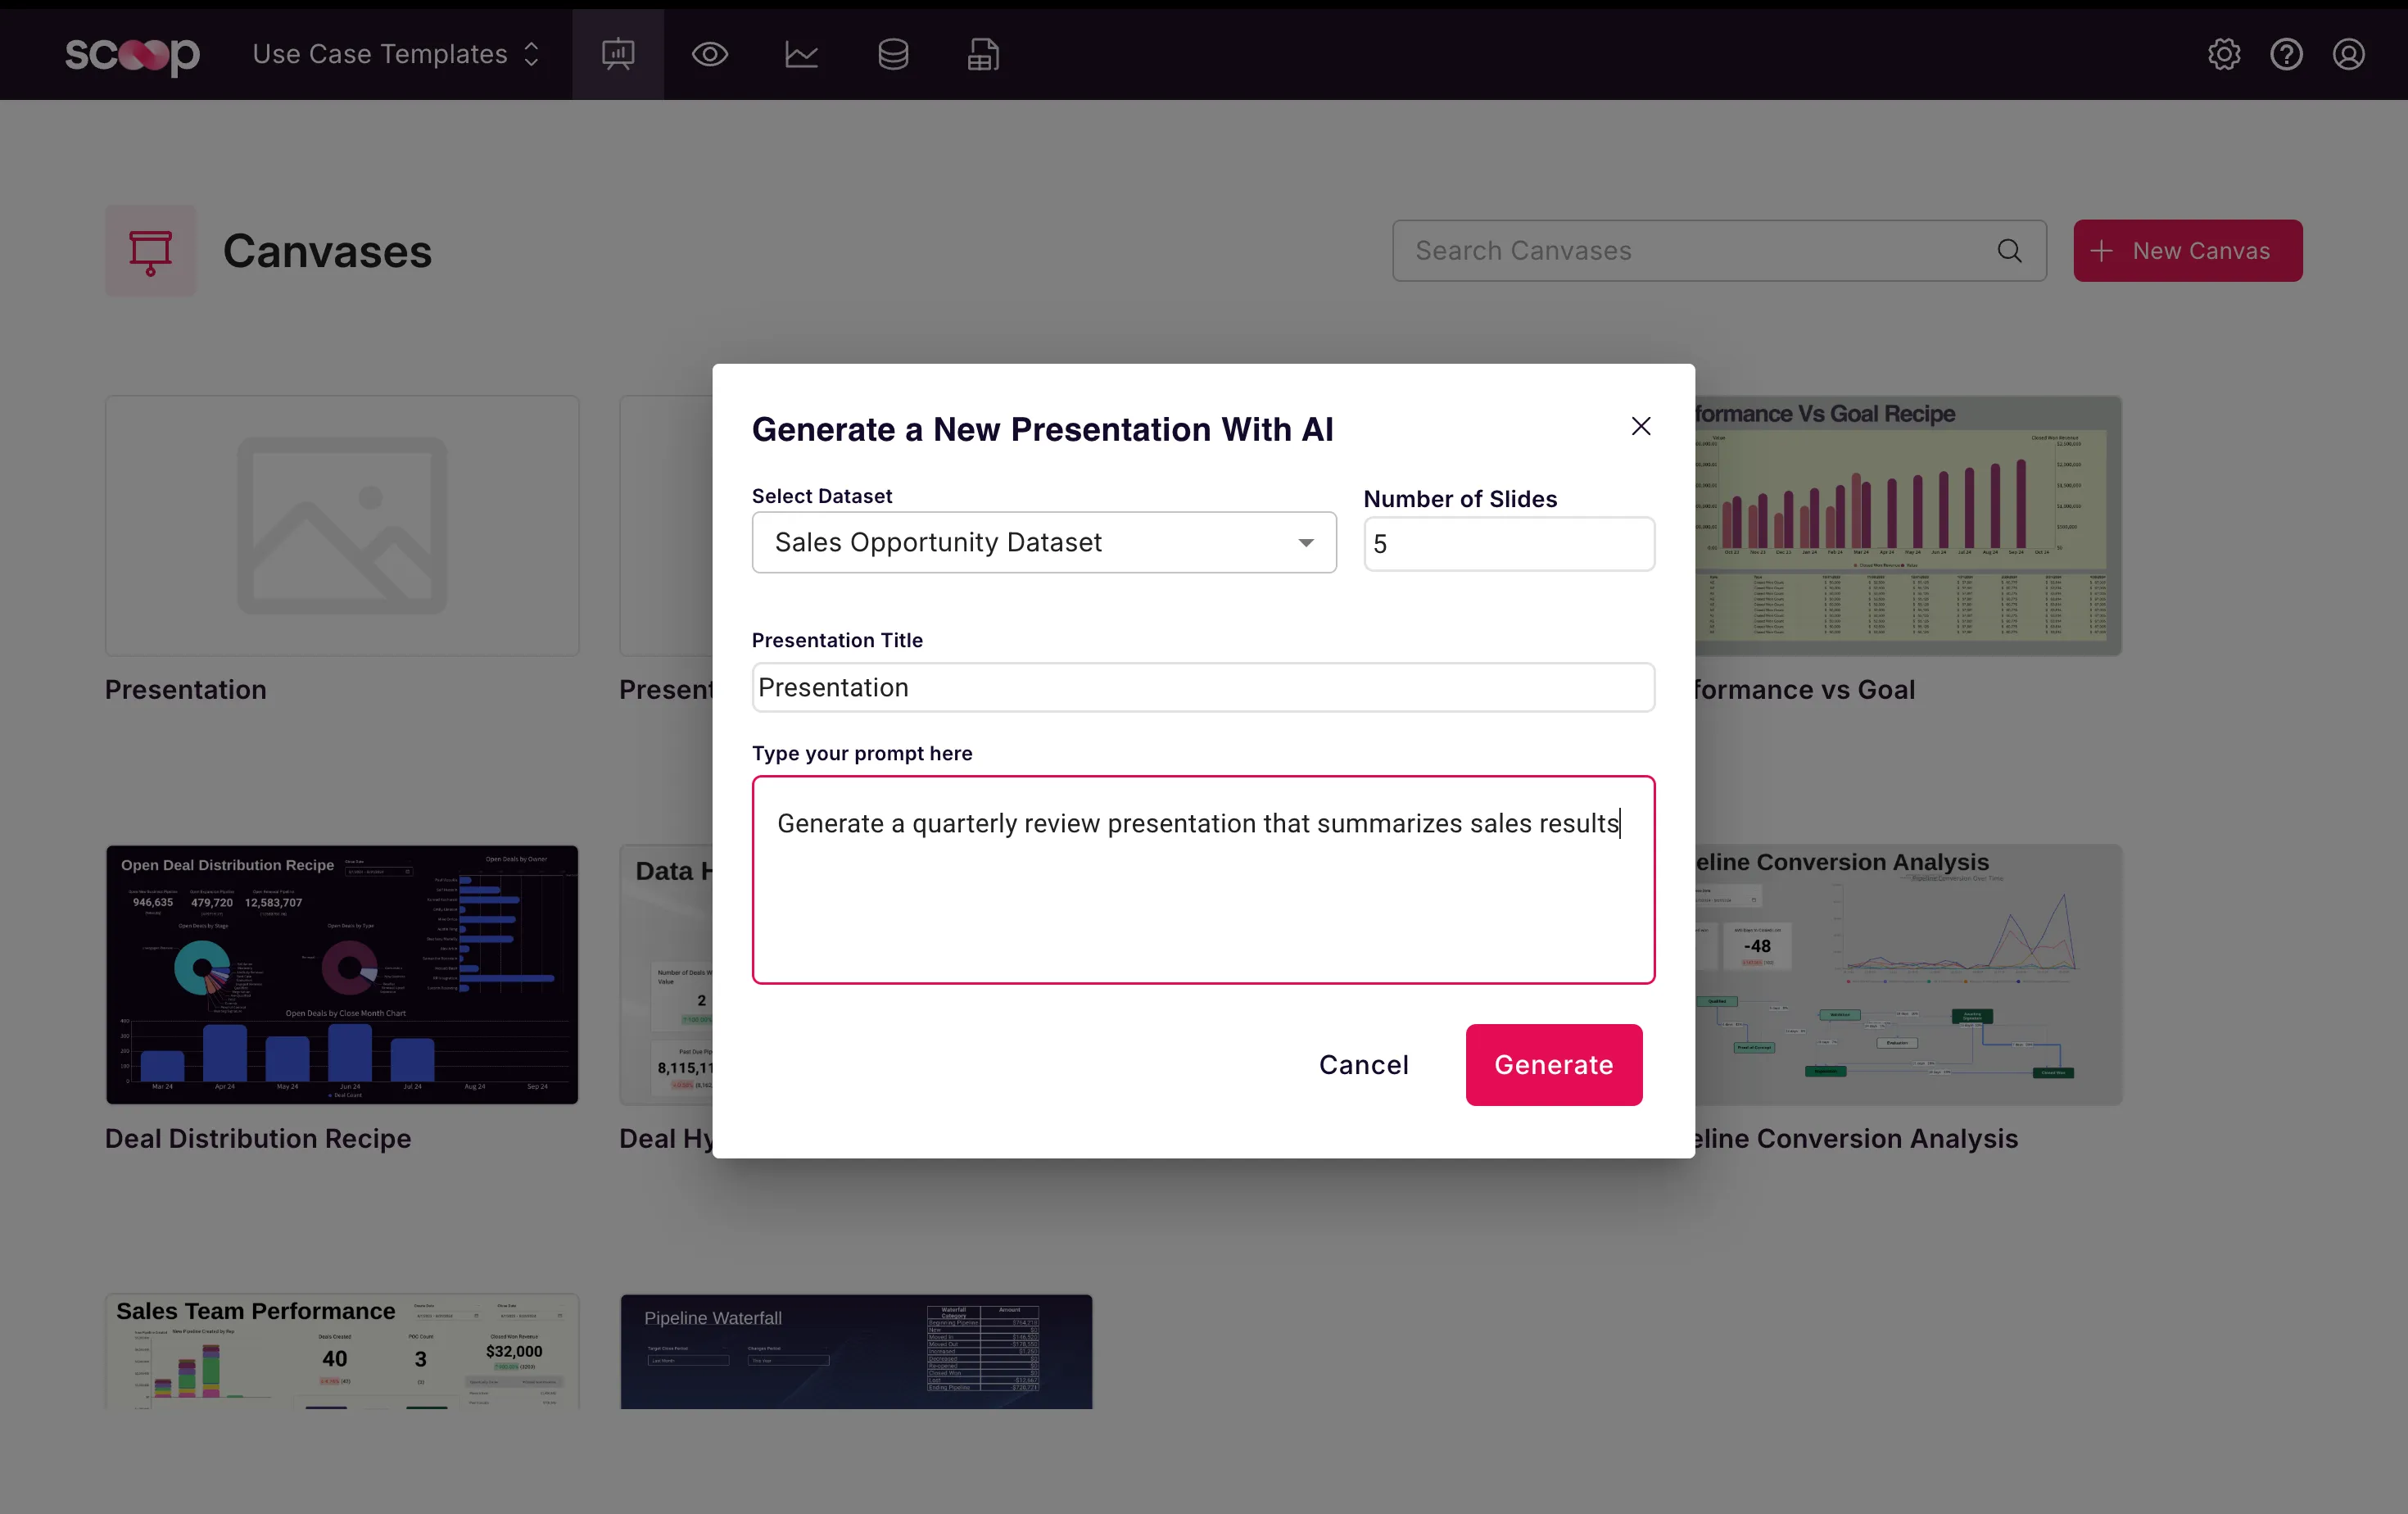Click Cancel in the dialog

coord(1363,1065)
